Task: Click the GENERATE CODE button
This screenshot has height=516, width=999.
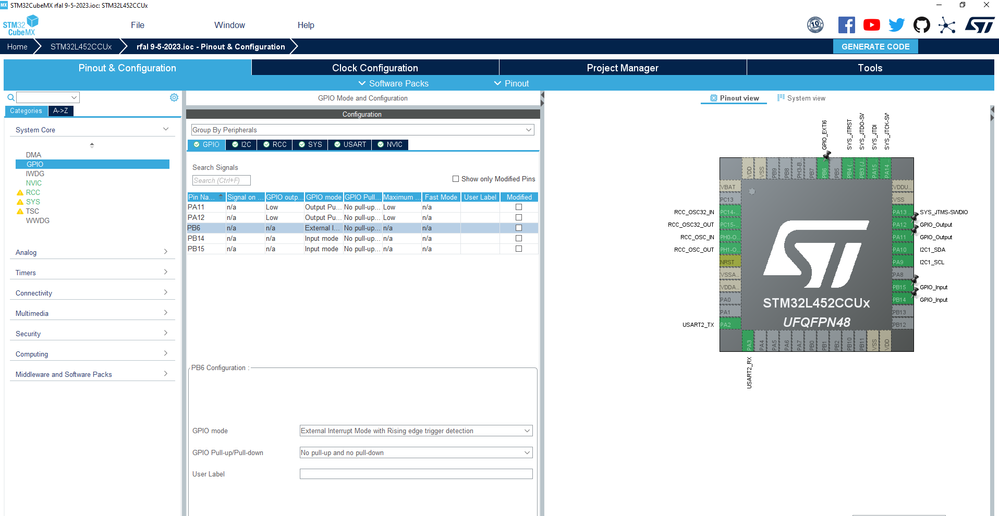Action: click(x=875, y=47)
